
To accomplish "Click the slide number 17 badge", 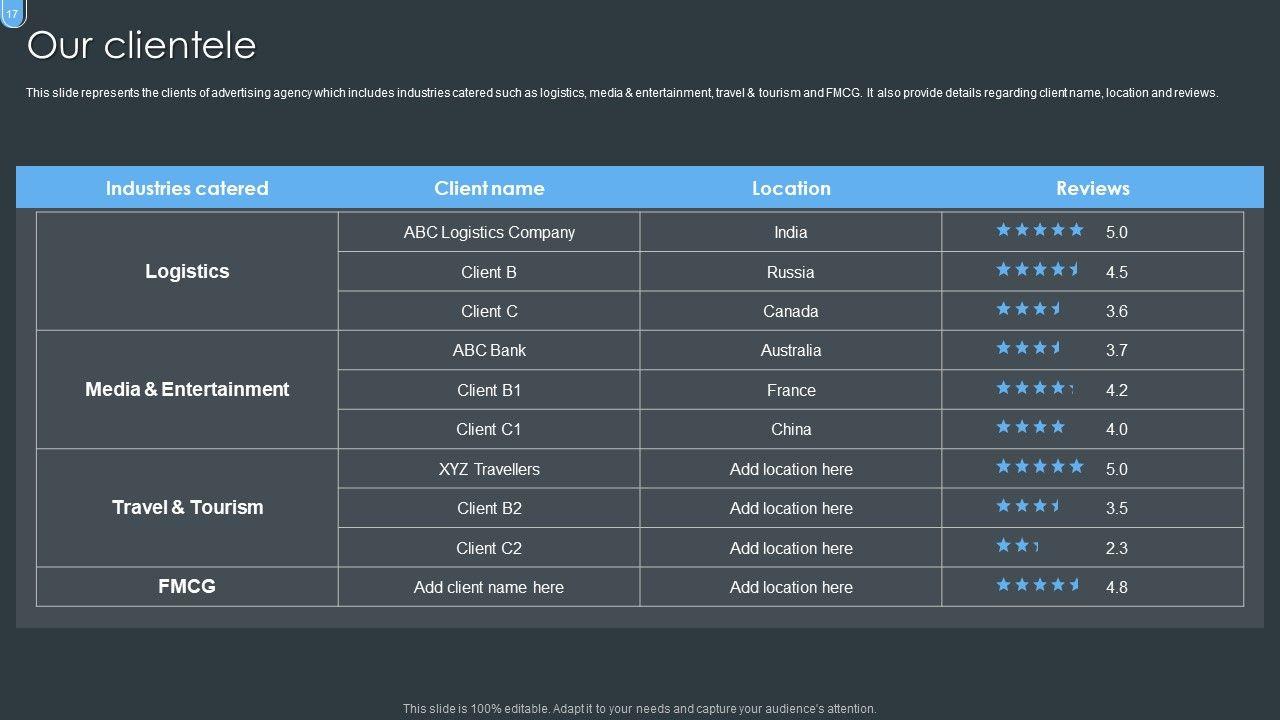I will [12, 13].
